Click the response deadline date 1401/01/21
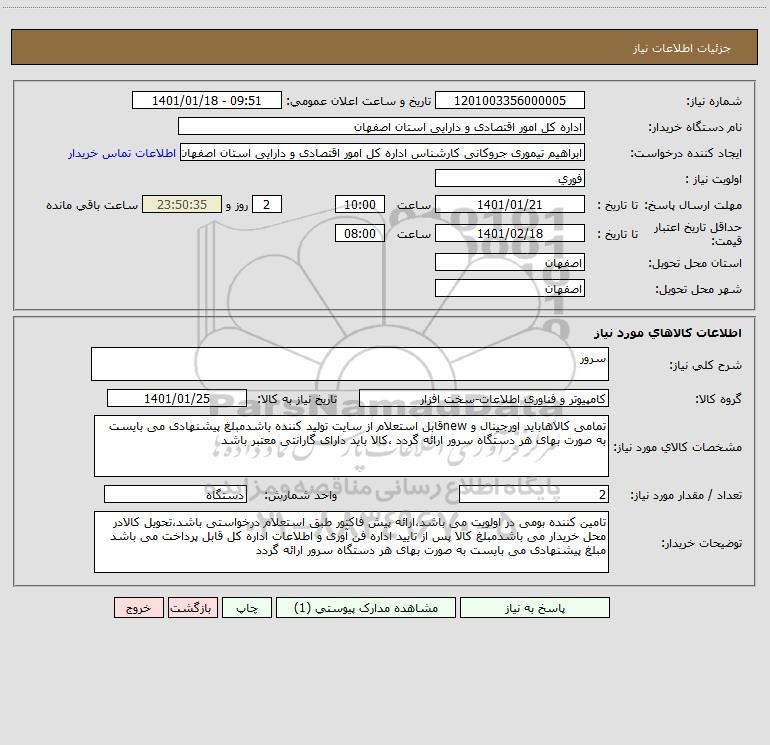The width and height of the screenshot is (770, 745). click(x=510, y=204)
